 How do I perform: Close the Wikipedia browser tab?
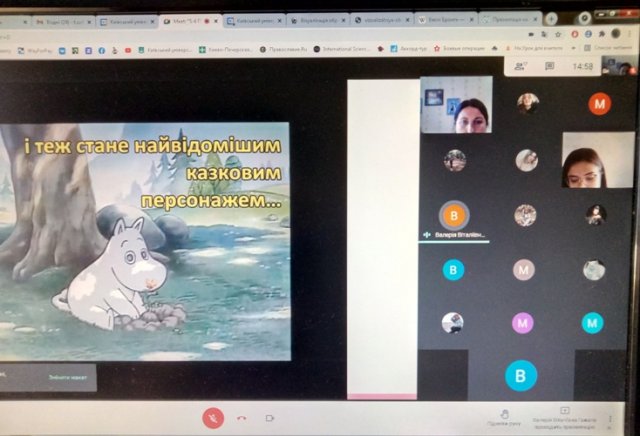tap(471, 19)
